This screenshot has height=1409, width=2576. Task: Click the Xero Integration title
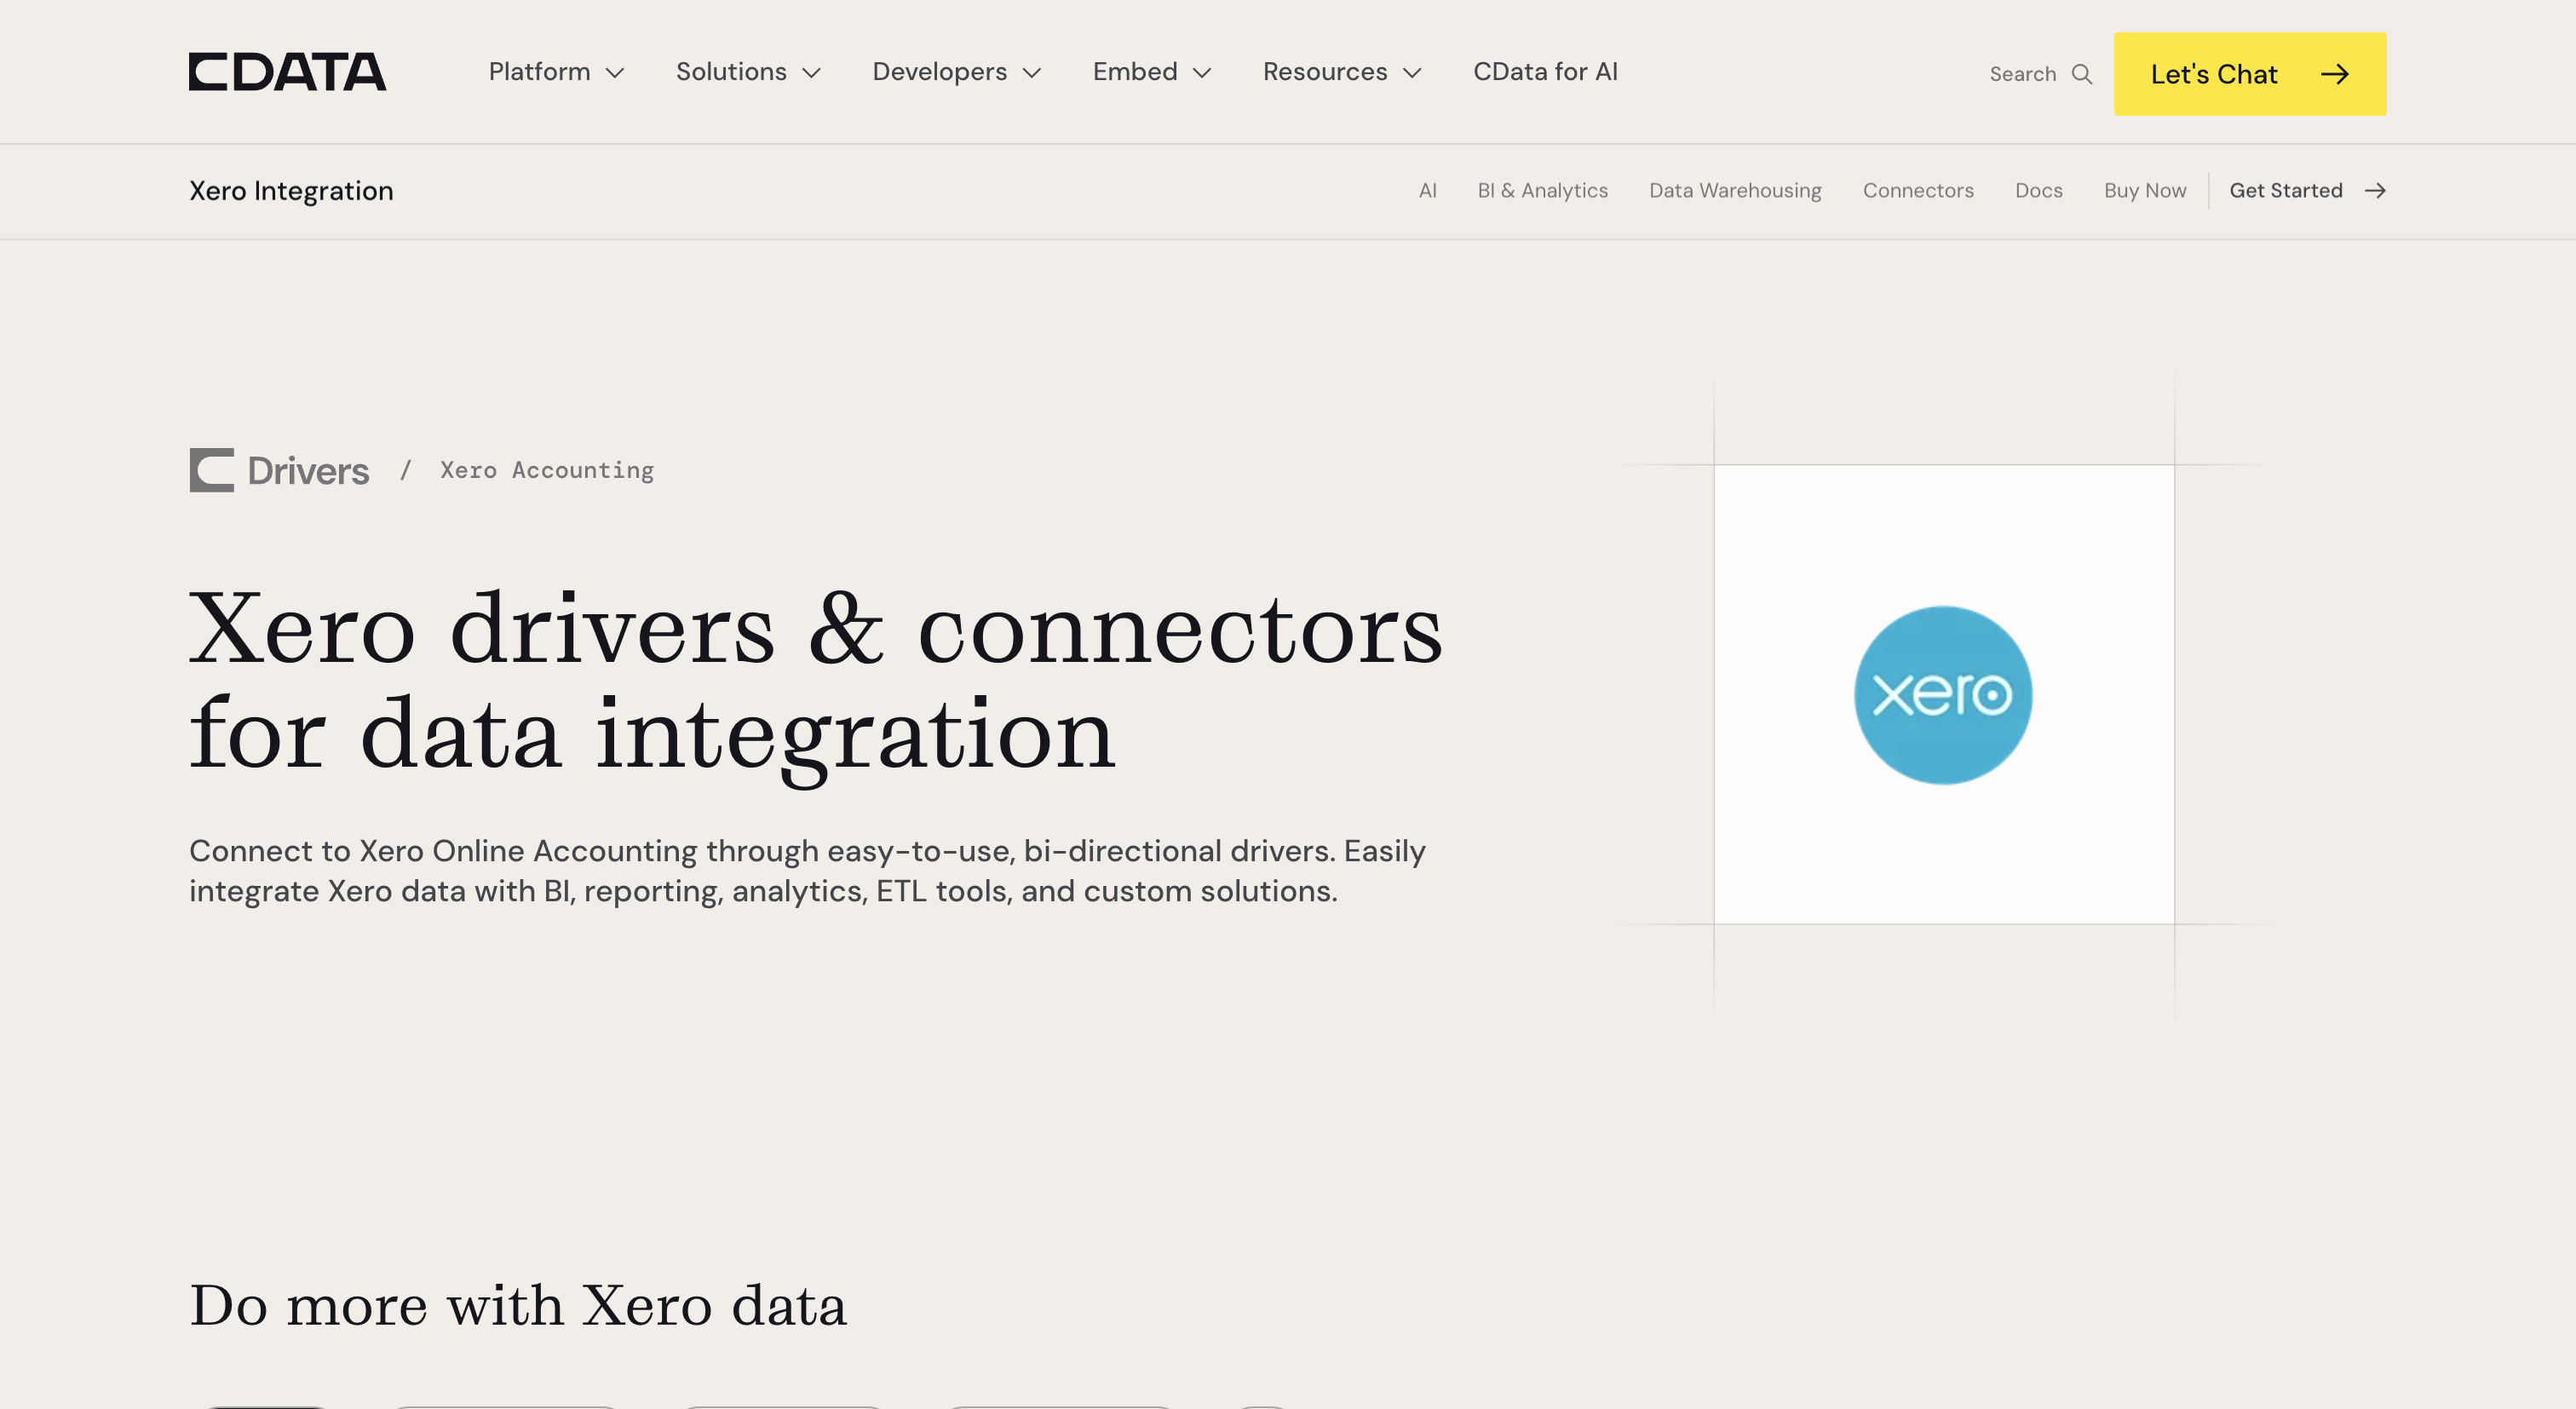point(291,191)
